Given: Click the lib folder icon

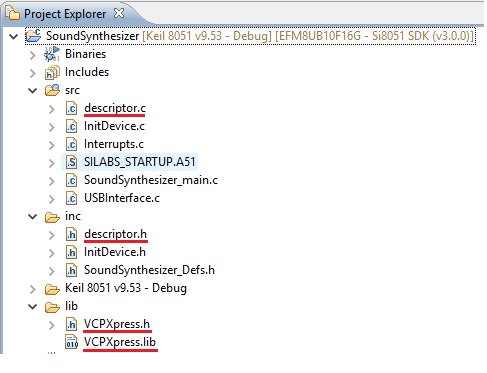Looking at the screenshot, I should tap(52, 307).
